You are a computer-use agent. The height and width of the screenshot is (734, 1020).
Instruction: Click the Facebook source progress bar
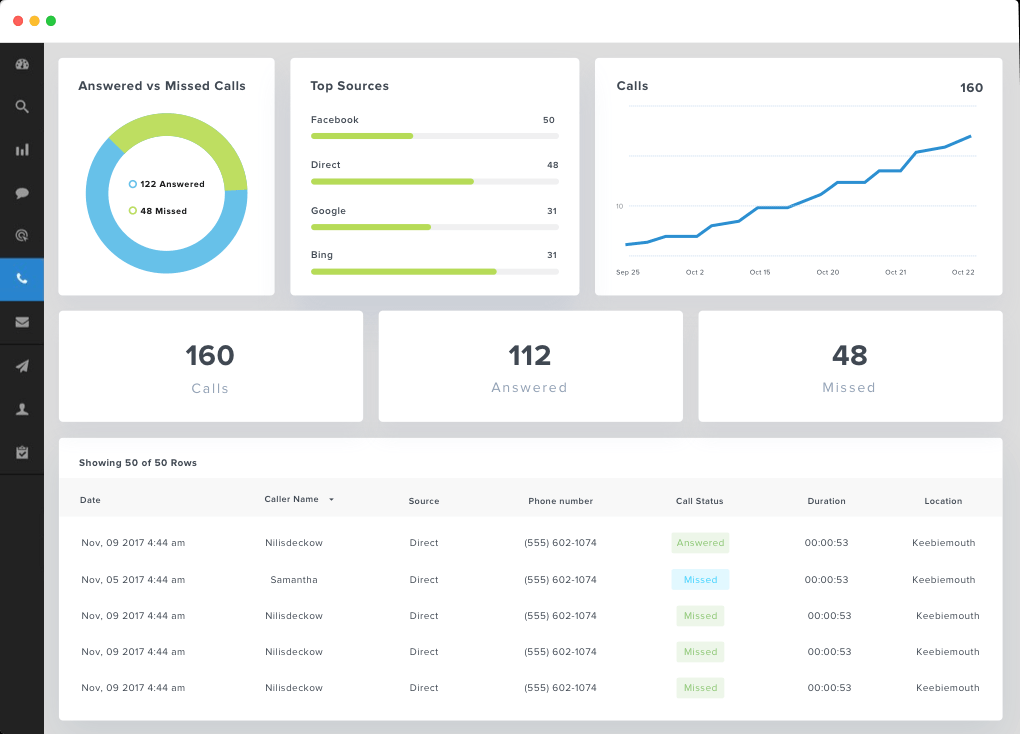434,136
